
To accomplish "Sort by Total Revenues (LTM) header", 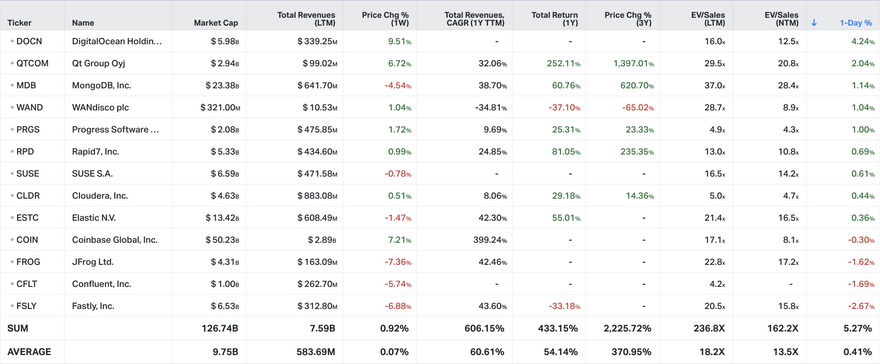I will (306, 19).
